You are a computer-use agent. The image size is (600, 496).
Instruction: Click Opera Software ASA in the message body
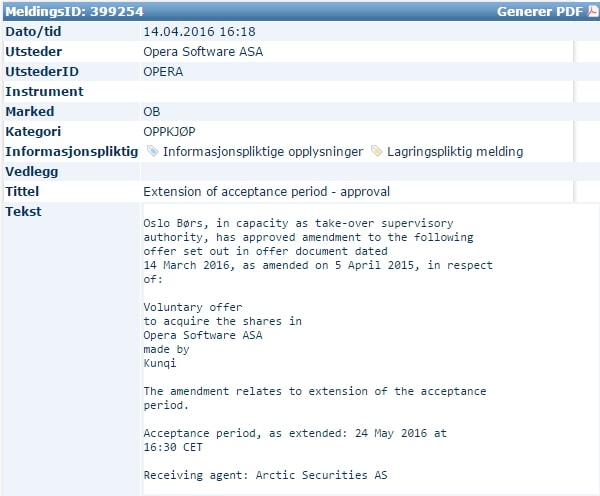(203, 335)
